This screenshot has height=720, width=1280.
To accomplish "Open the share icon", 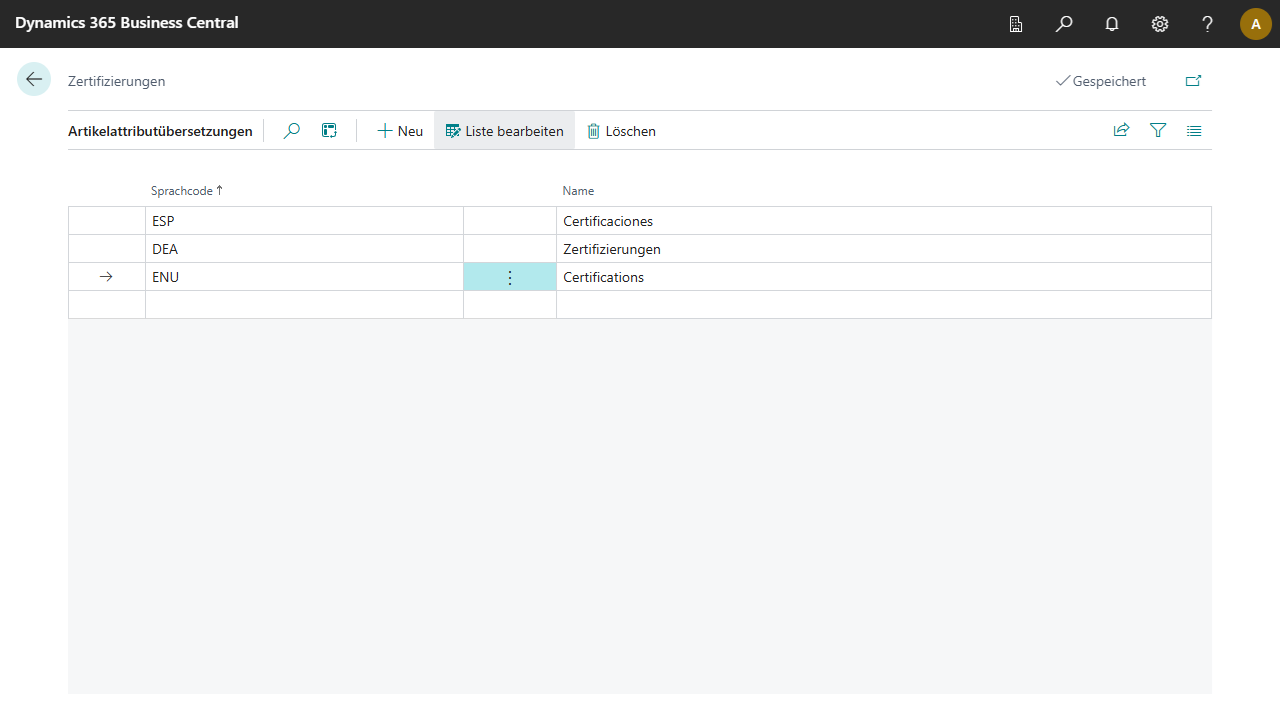I will click(1122, 130).
